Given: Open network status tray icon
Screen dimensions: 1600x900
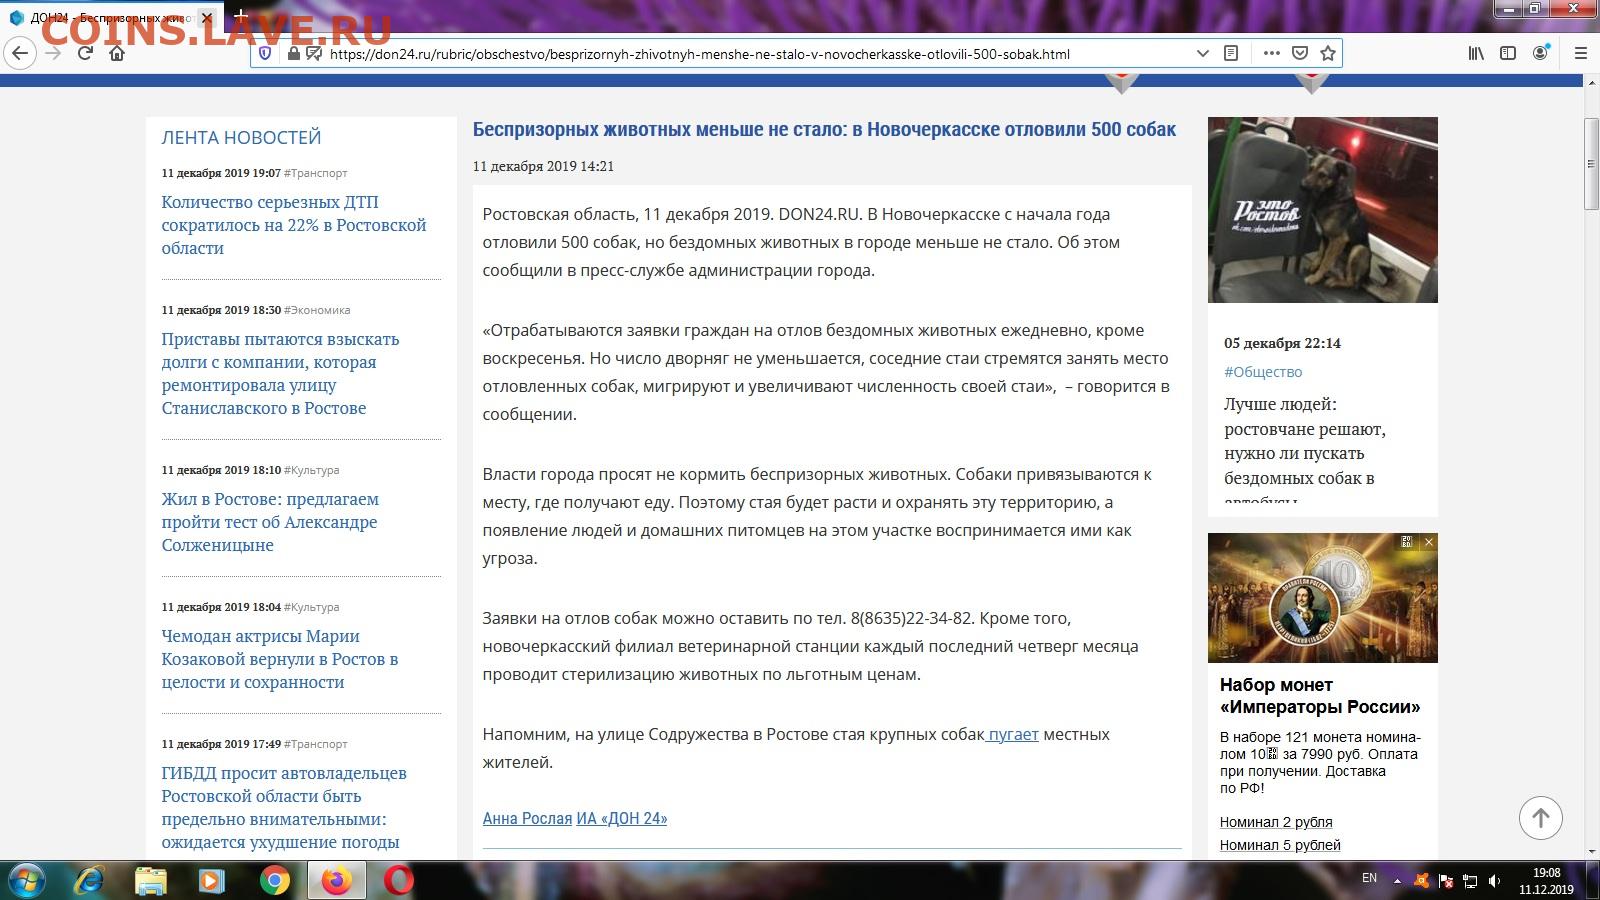Looking at the screenshot, I should (x=1470, y=881).
